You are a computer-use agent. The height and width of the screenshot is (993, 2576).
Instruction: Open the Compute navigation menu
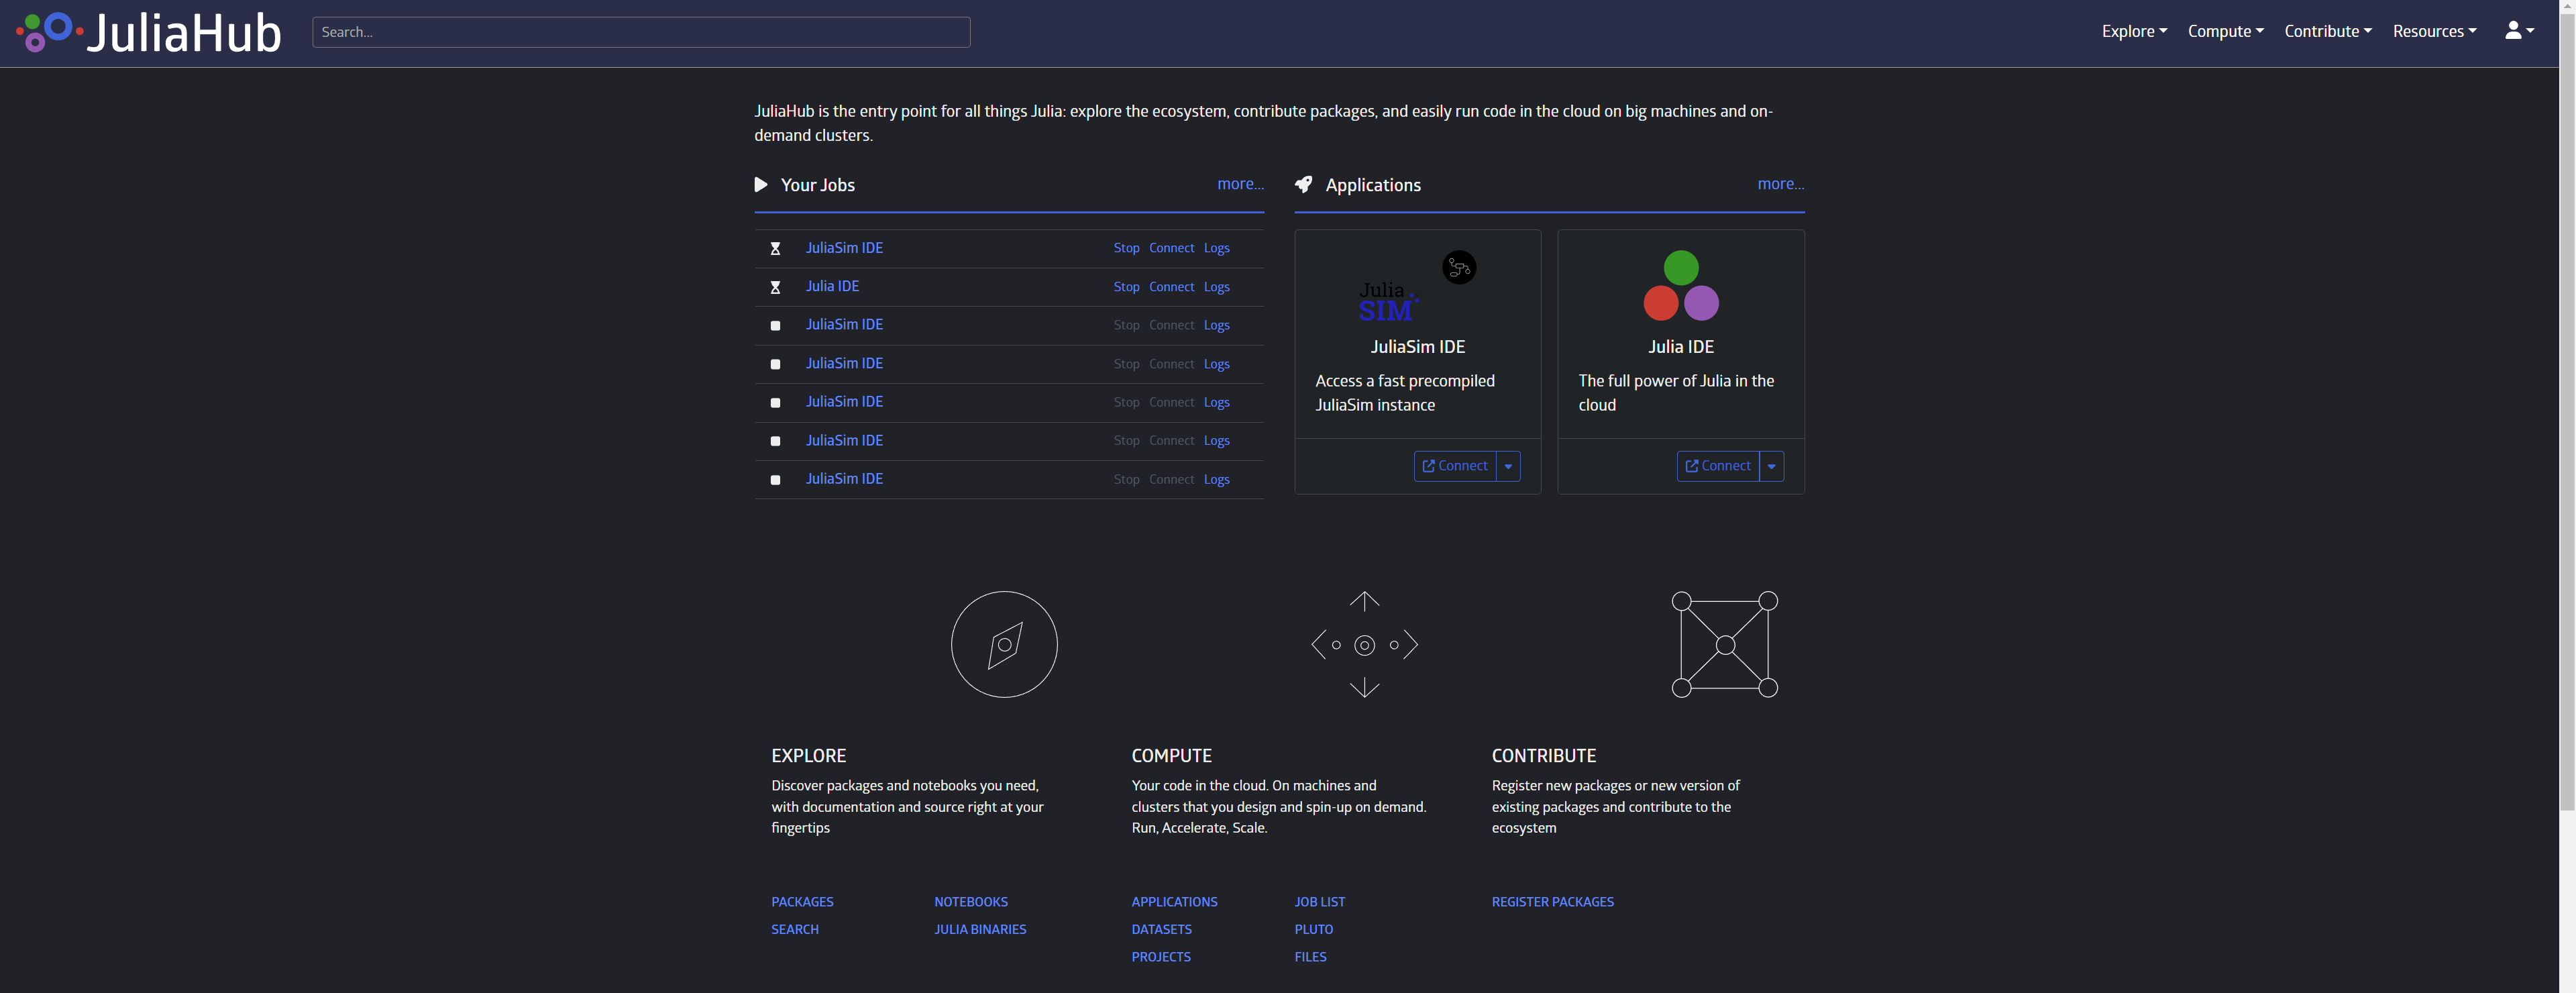tap(2224, 31)
